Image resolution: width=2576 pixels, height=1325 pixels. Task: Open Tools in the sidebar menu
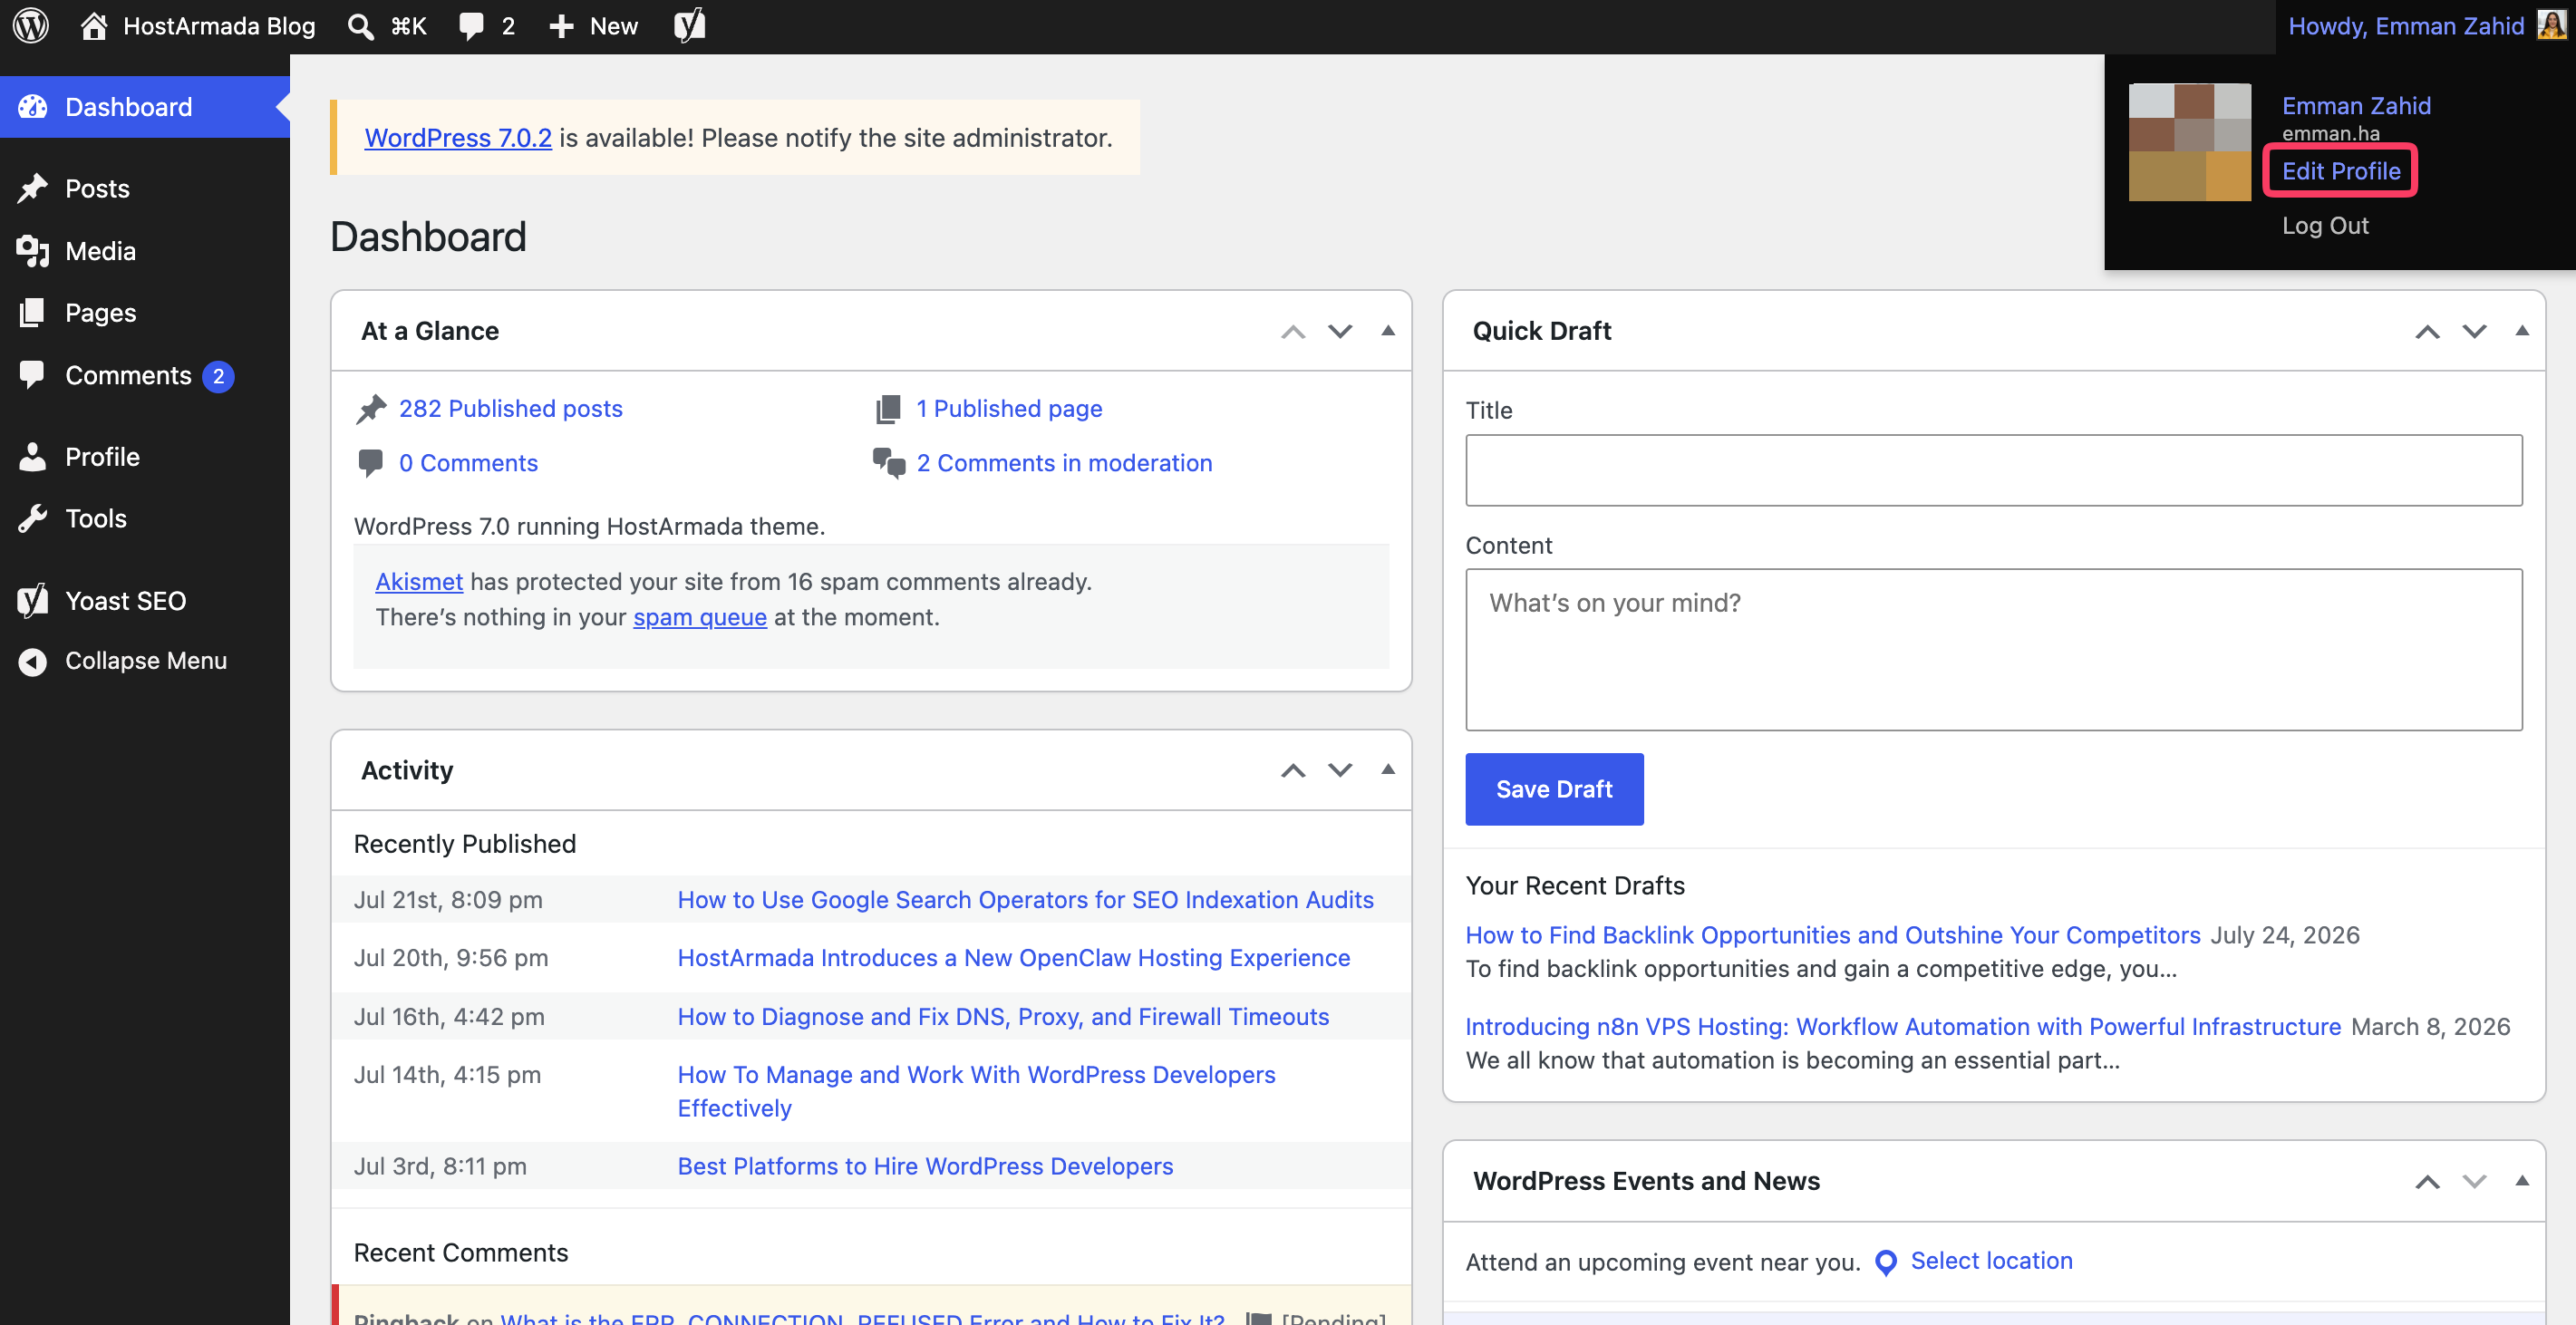pos(145,519)
